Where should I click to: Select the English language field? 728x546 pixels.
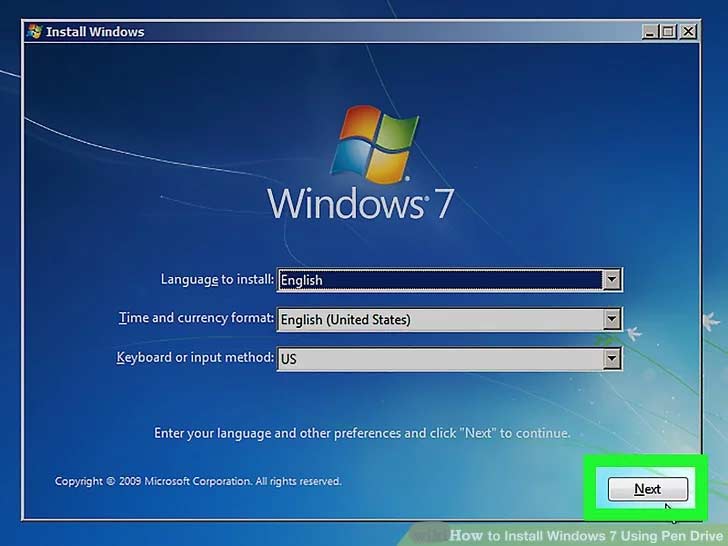point(449,280)
